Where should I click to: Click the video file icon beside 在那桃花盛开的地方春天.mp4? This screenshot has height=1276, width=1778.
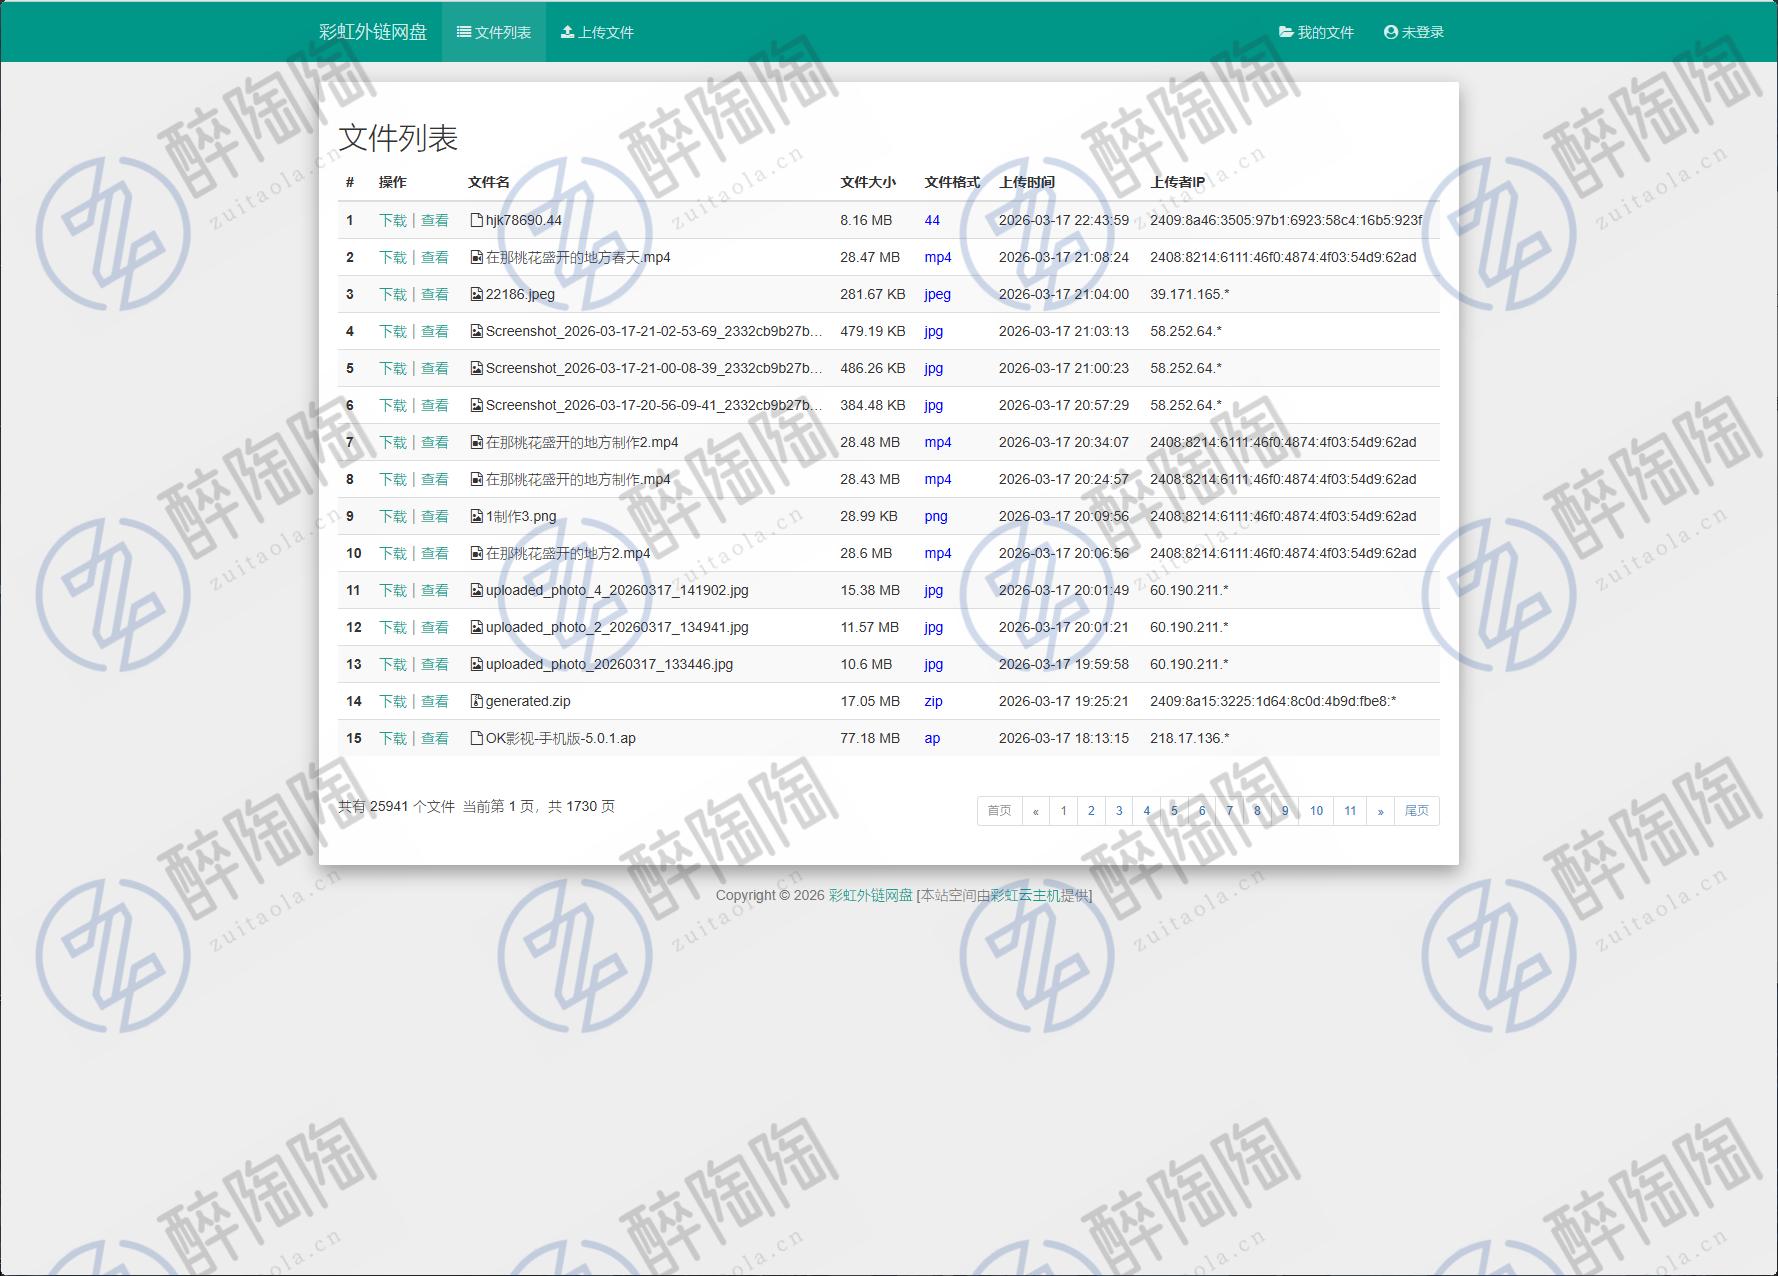(476, 257)
